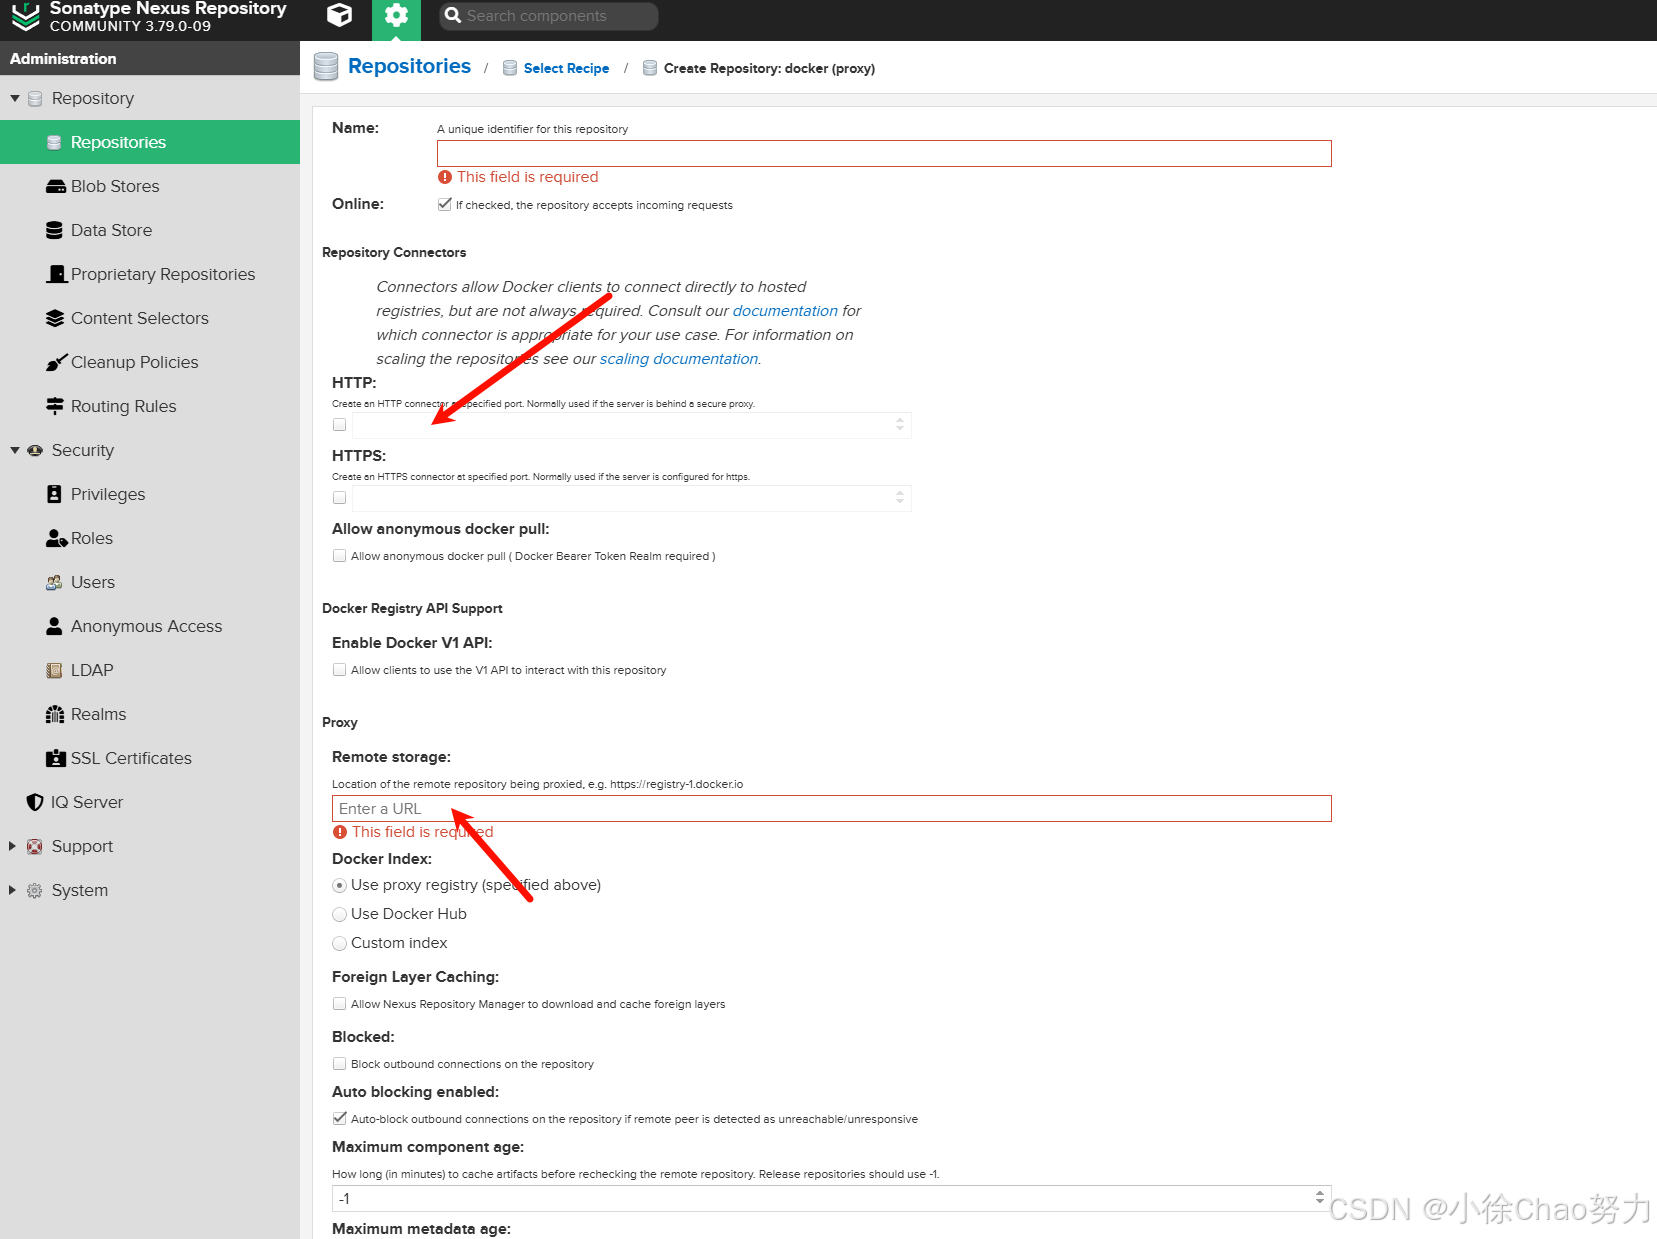Open the scaling documentation link
The width and height of the screenshot is (1657, 1239).
click(679, 359)
